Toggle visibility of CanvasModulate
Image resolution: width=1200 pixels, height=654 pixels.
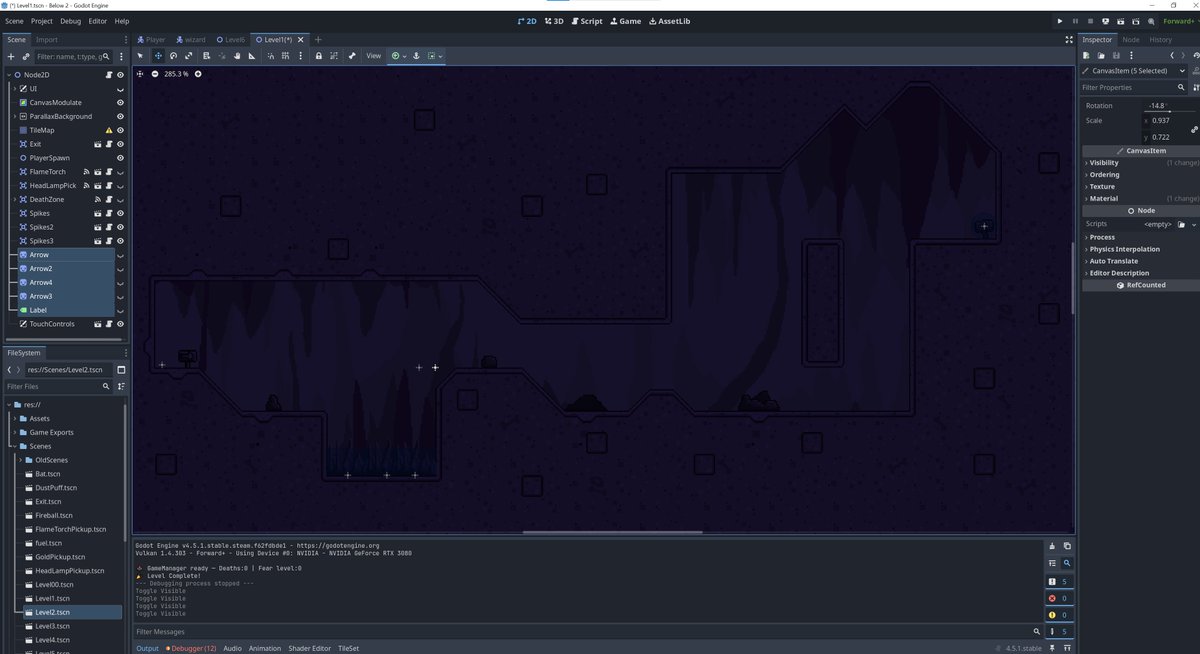120,102
